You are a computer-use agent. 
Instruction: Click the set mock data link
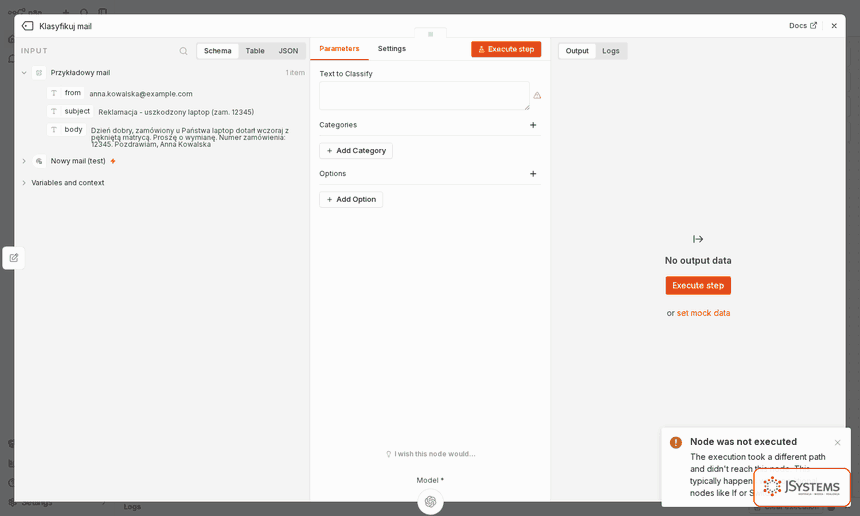(703, 313)
